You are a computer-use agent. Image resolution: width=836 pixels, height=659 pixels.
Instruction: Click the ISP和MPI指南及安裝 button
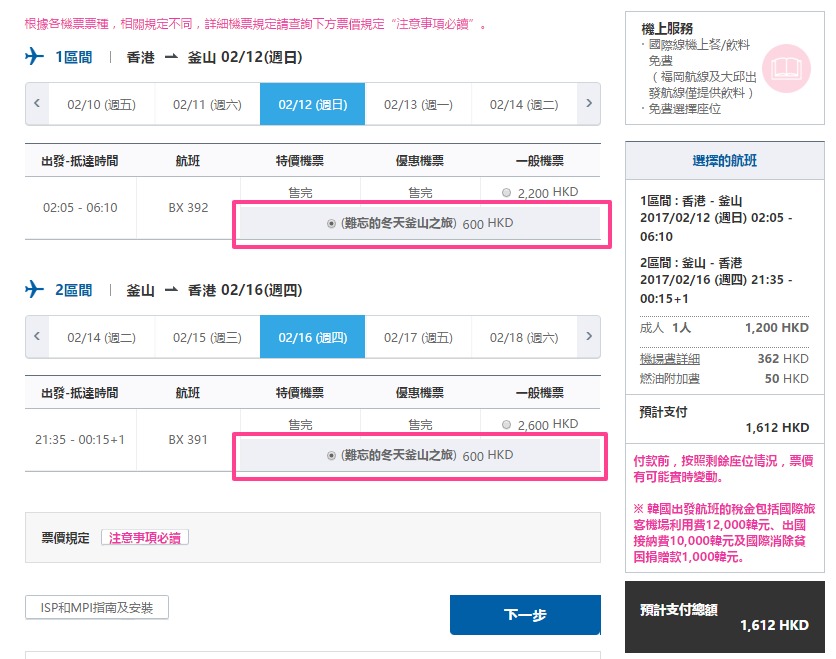97,607
